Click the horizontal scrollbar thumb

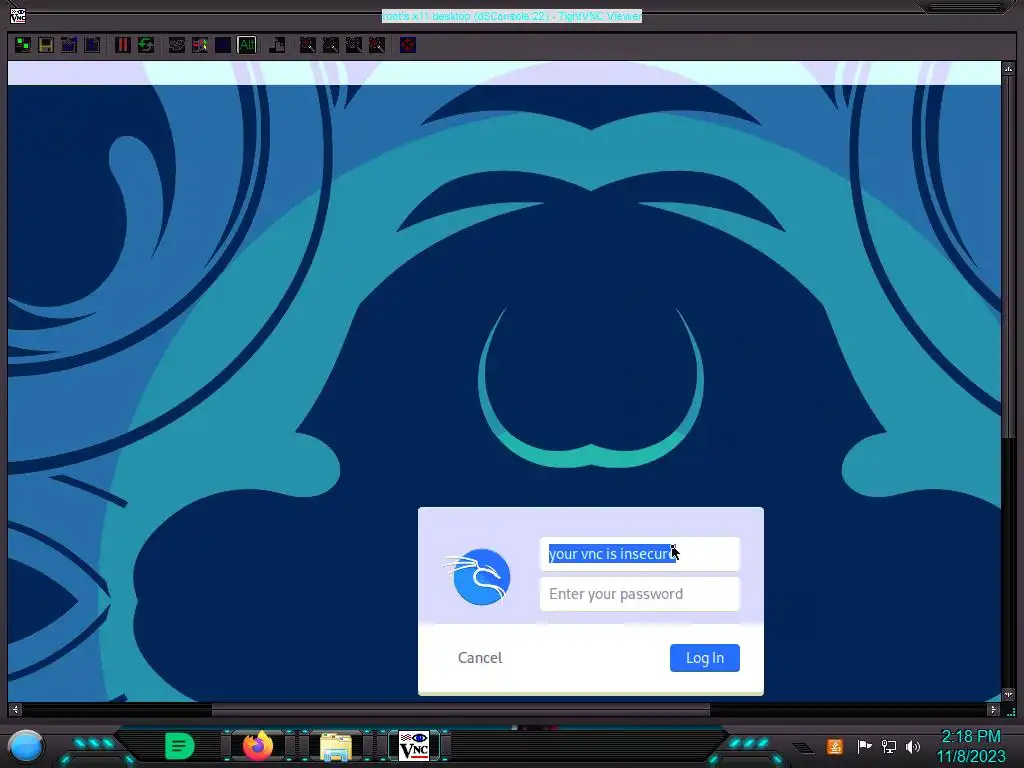pyautogui.click(x=460, y=709)
